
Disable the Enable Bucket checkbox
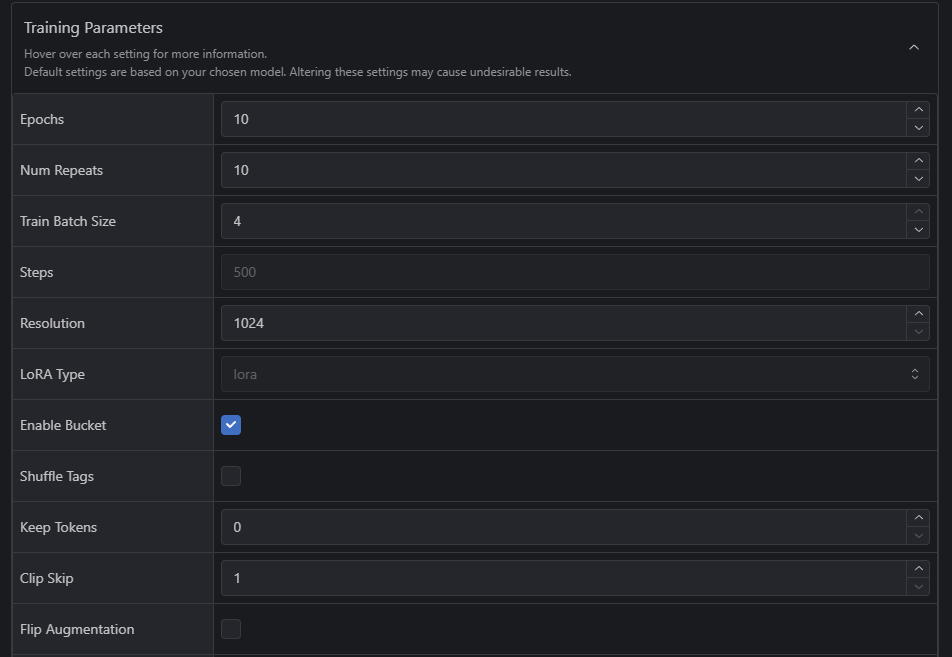click(231, 425)
